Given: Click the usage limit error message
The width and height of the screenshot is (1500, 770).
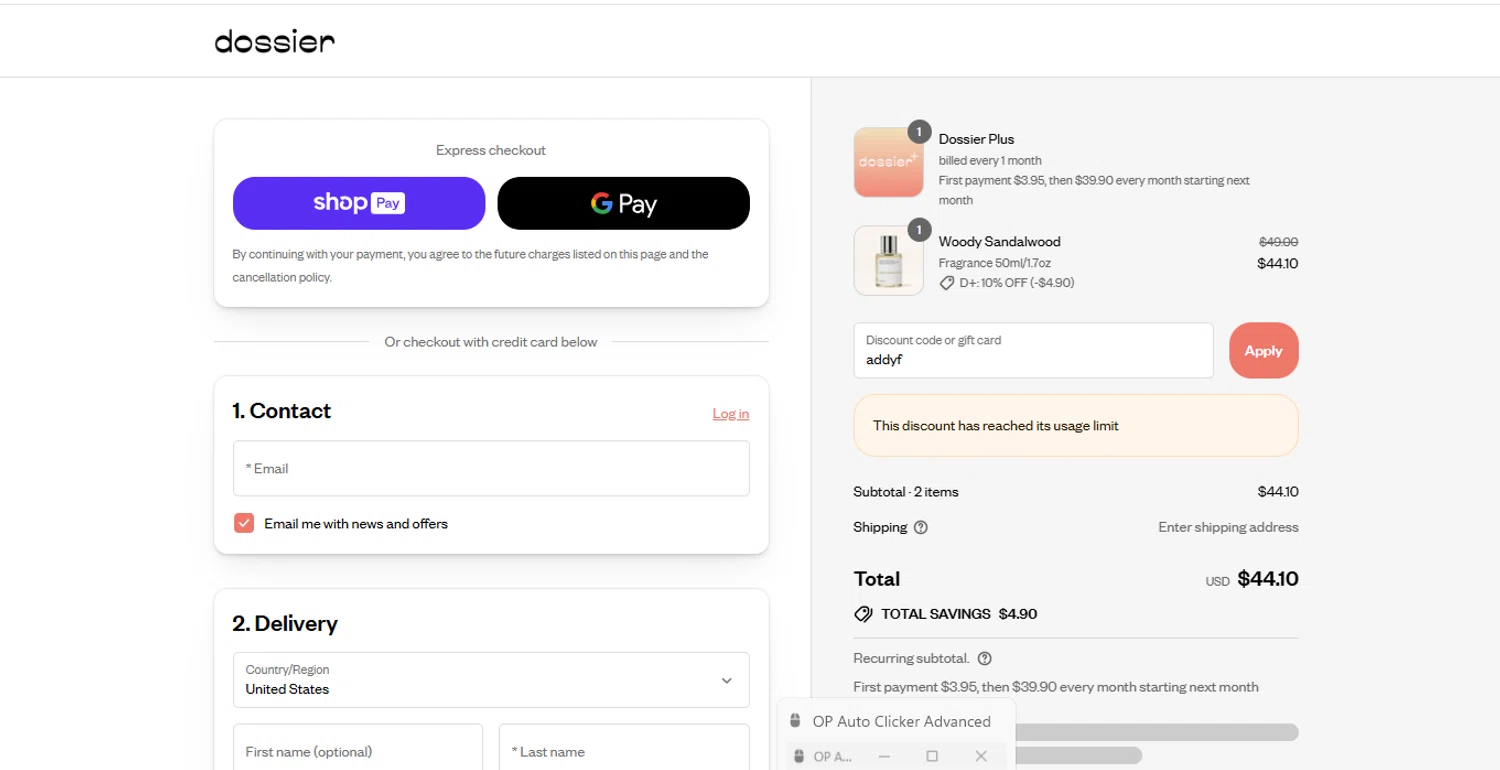Looking at the screenshot, I should coord(1076,425).
